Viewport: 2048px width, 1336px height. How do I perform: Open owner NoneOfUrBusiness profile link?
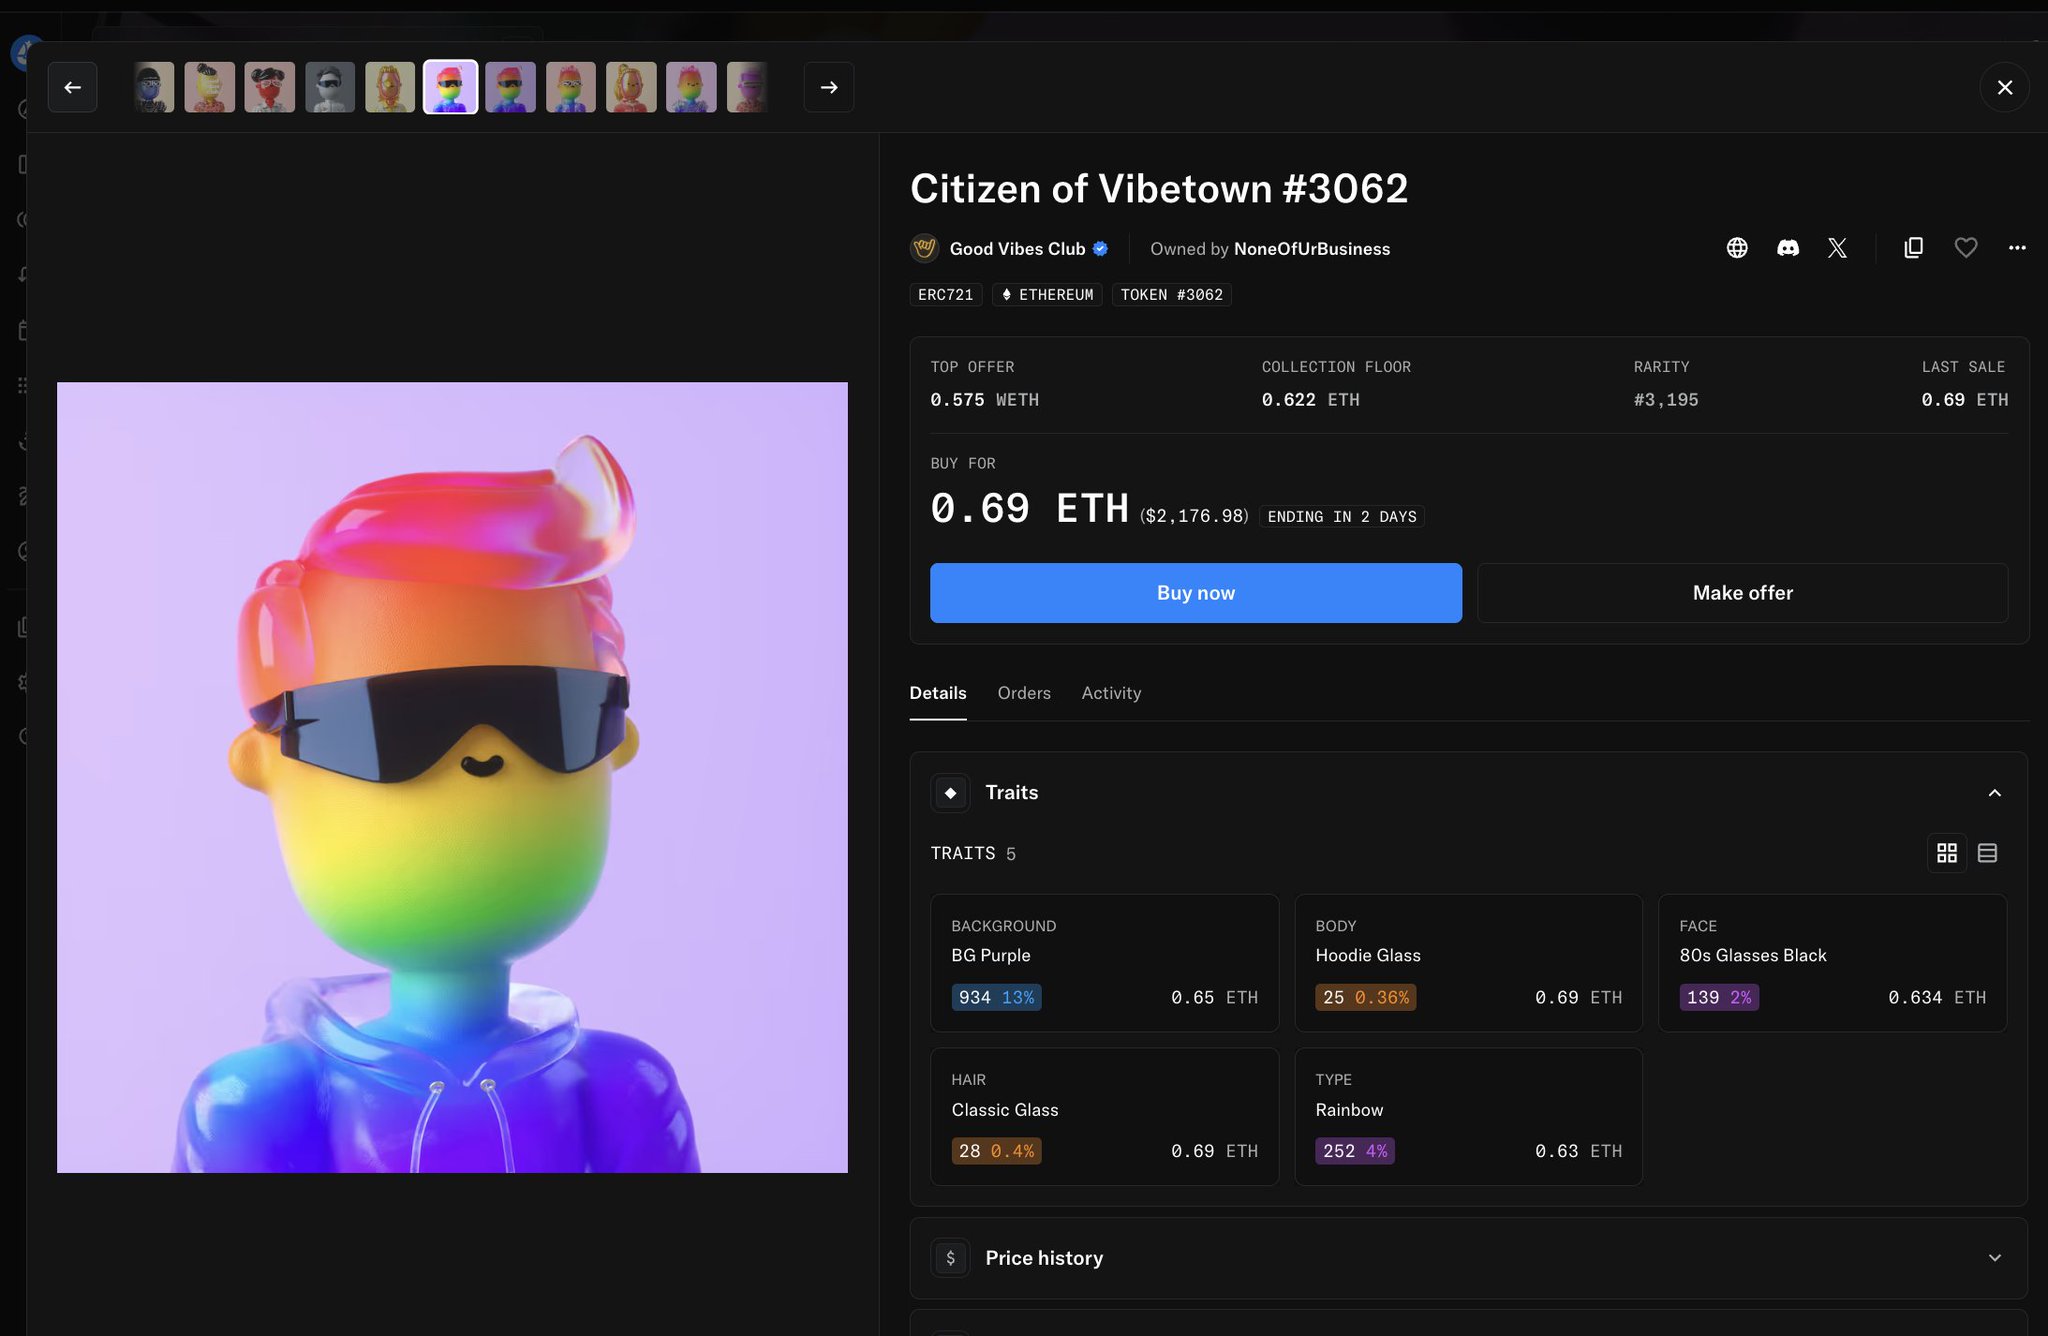pos(1311,249)
